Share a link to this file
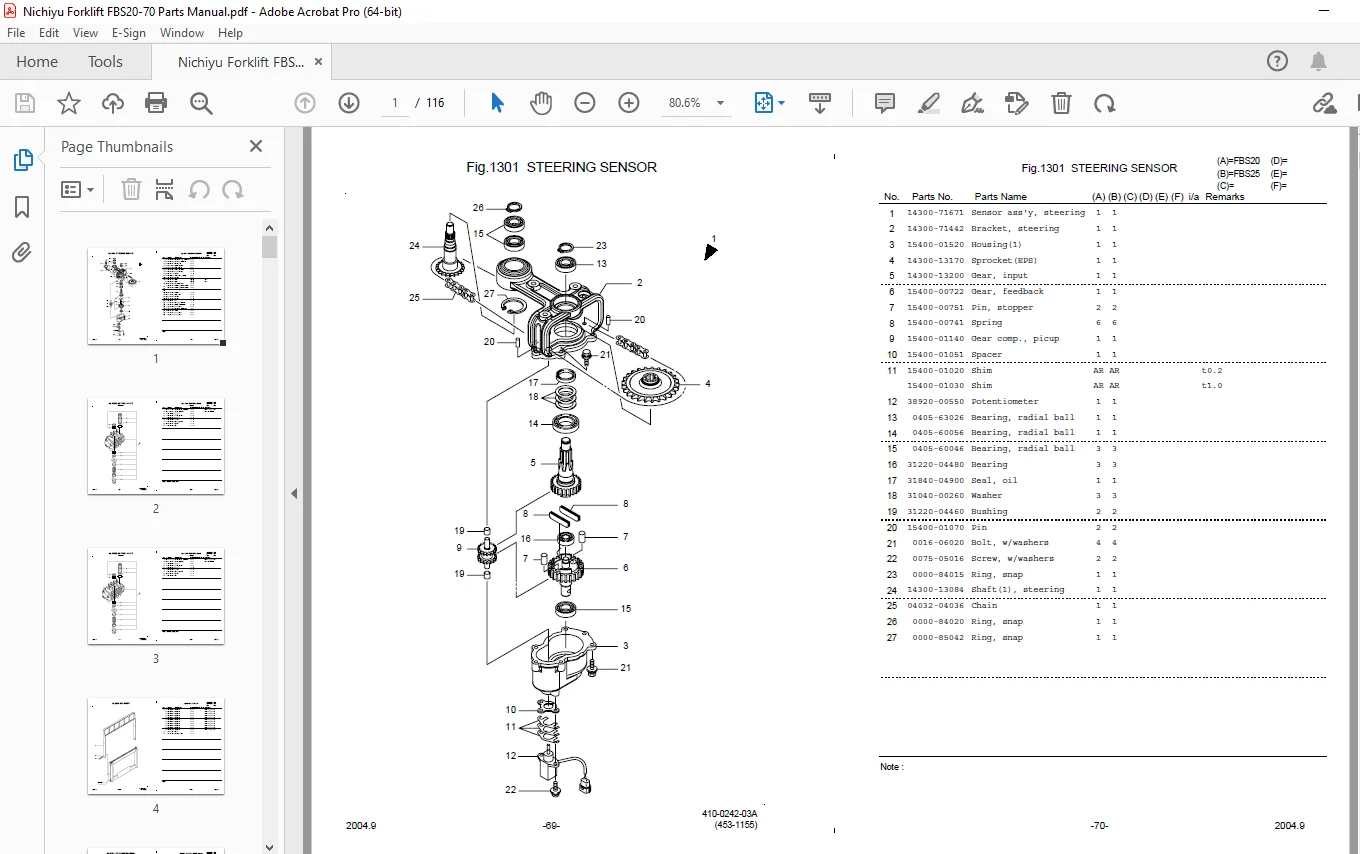1360x854 pixels. pyautogui.click(x=1325, y=103)
